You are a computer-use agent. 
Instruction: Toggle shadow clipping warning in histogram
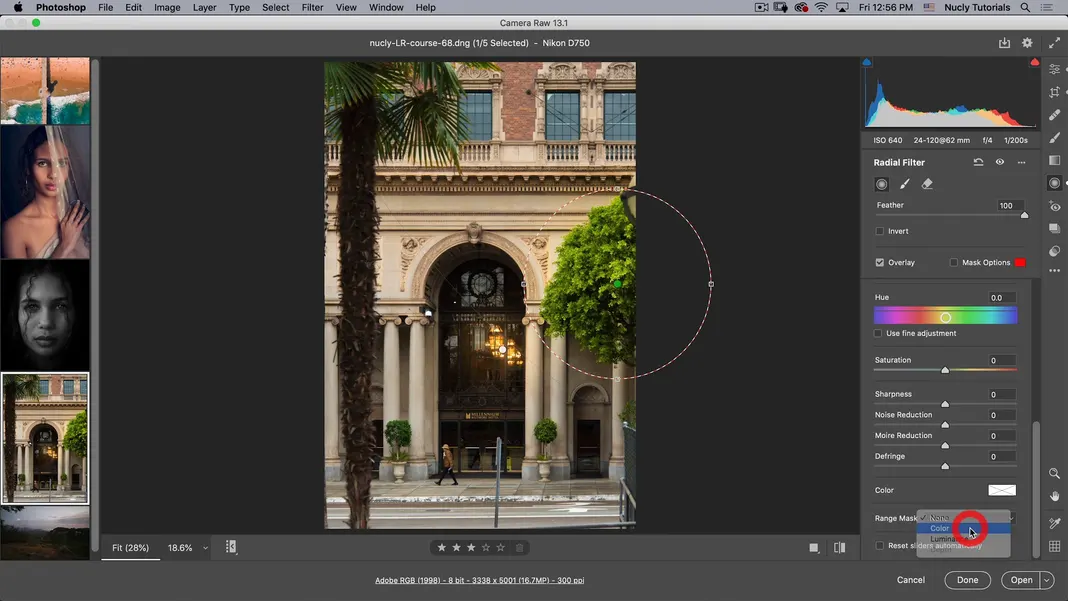(866, 62)
